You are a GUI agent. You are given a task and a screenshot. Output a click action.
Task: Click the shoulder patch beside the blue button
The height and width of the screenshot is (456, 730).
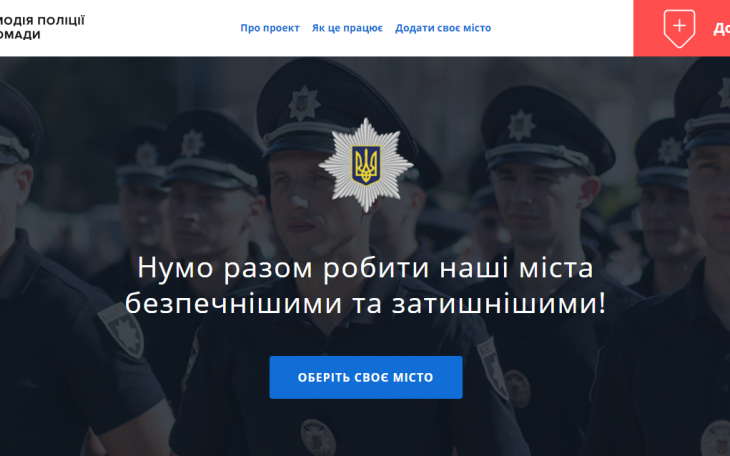(492, 368)
